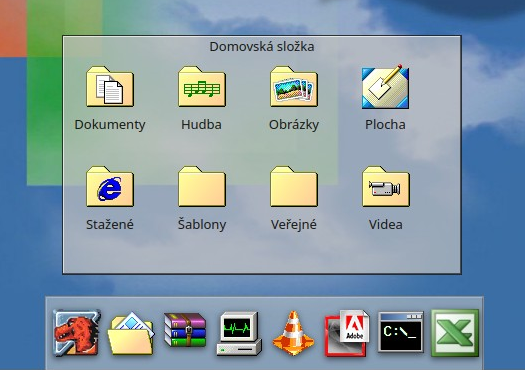Select the Hudba label text
This screenshot has height=370, width=525.
[x=202, y=125]
